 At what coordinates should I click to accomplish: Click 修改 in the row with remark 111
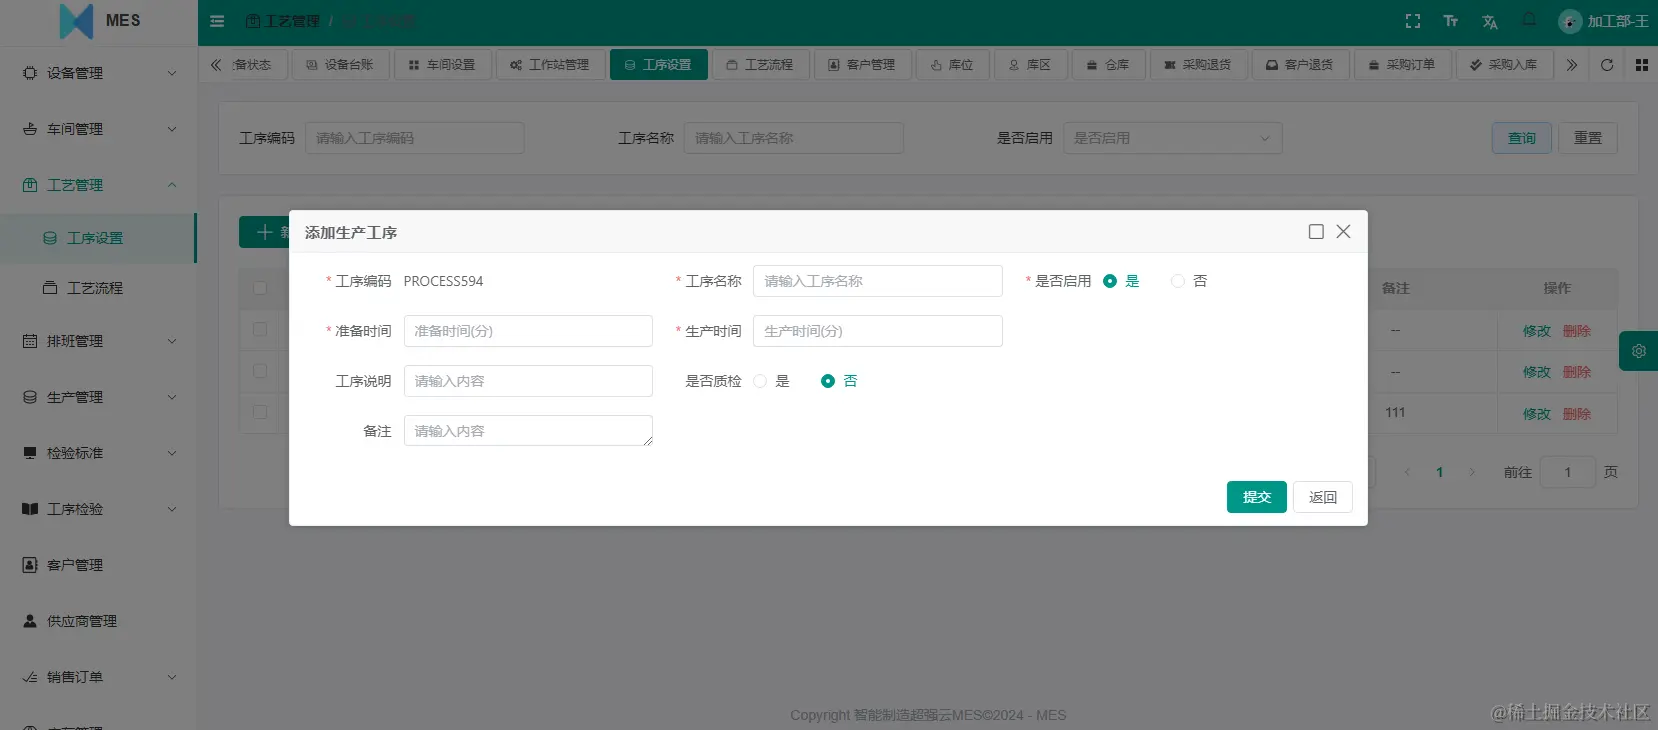pos(1537,414)
